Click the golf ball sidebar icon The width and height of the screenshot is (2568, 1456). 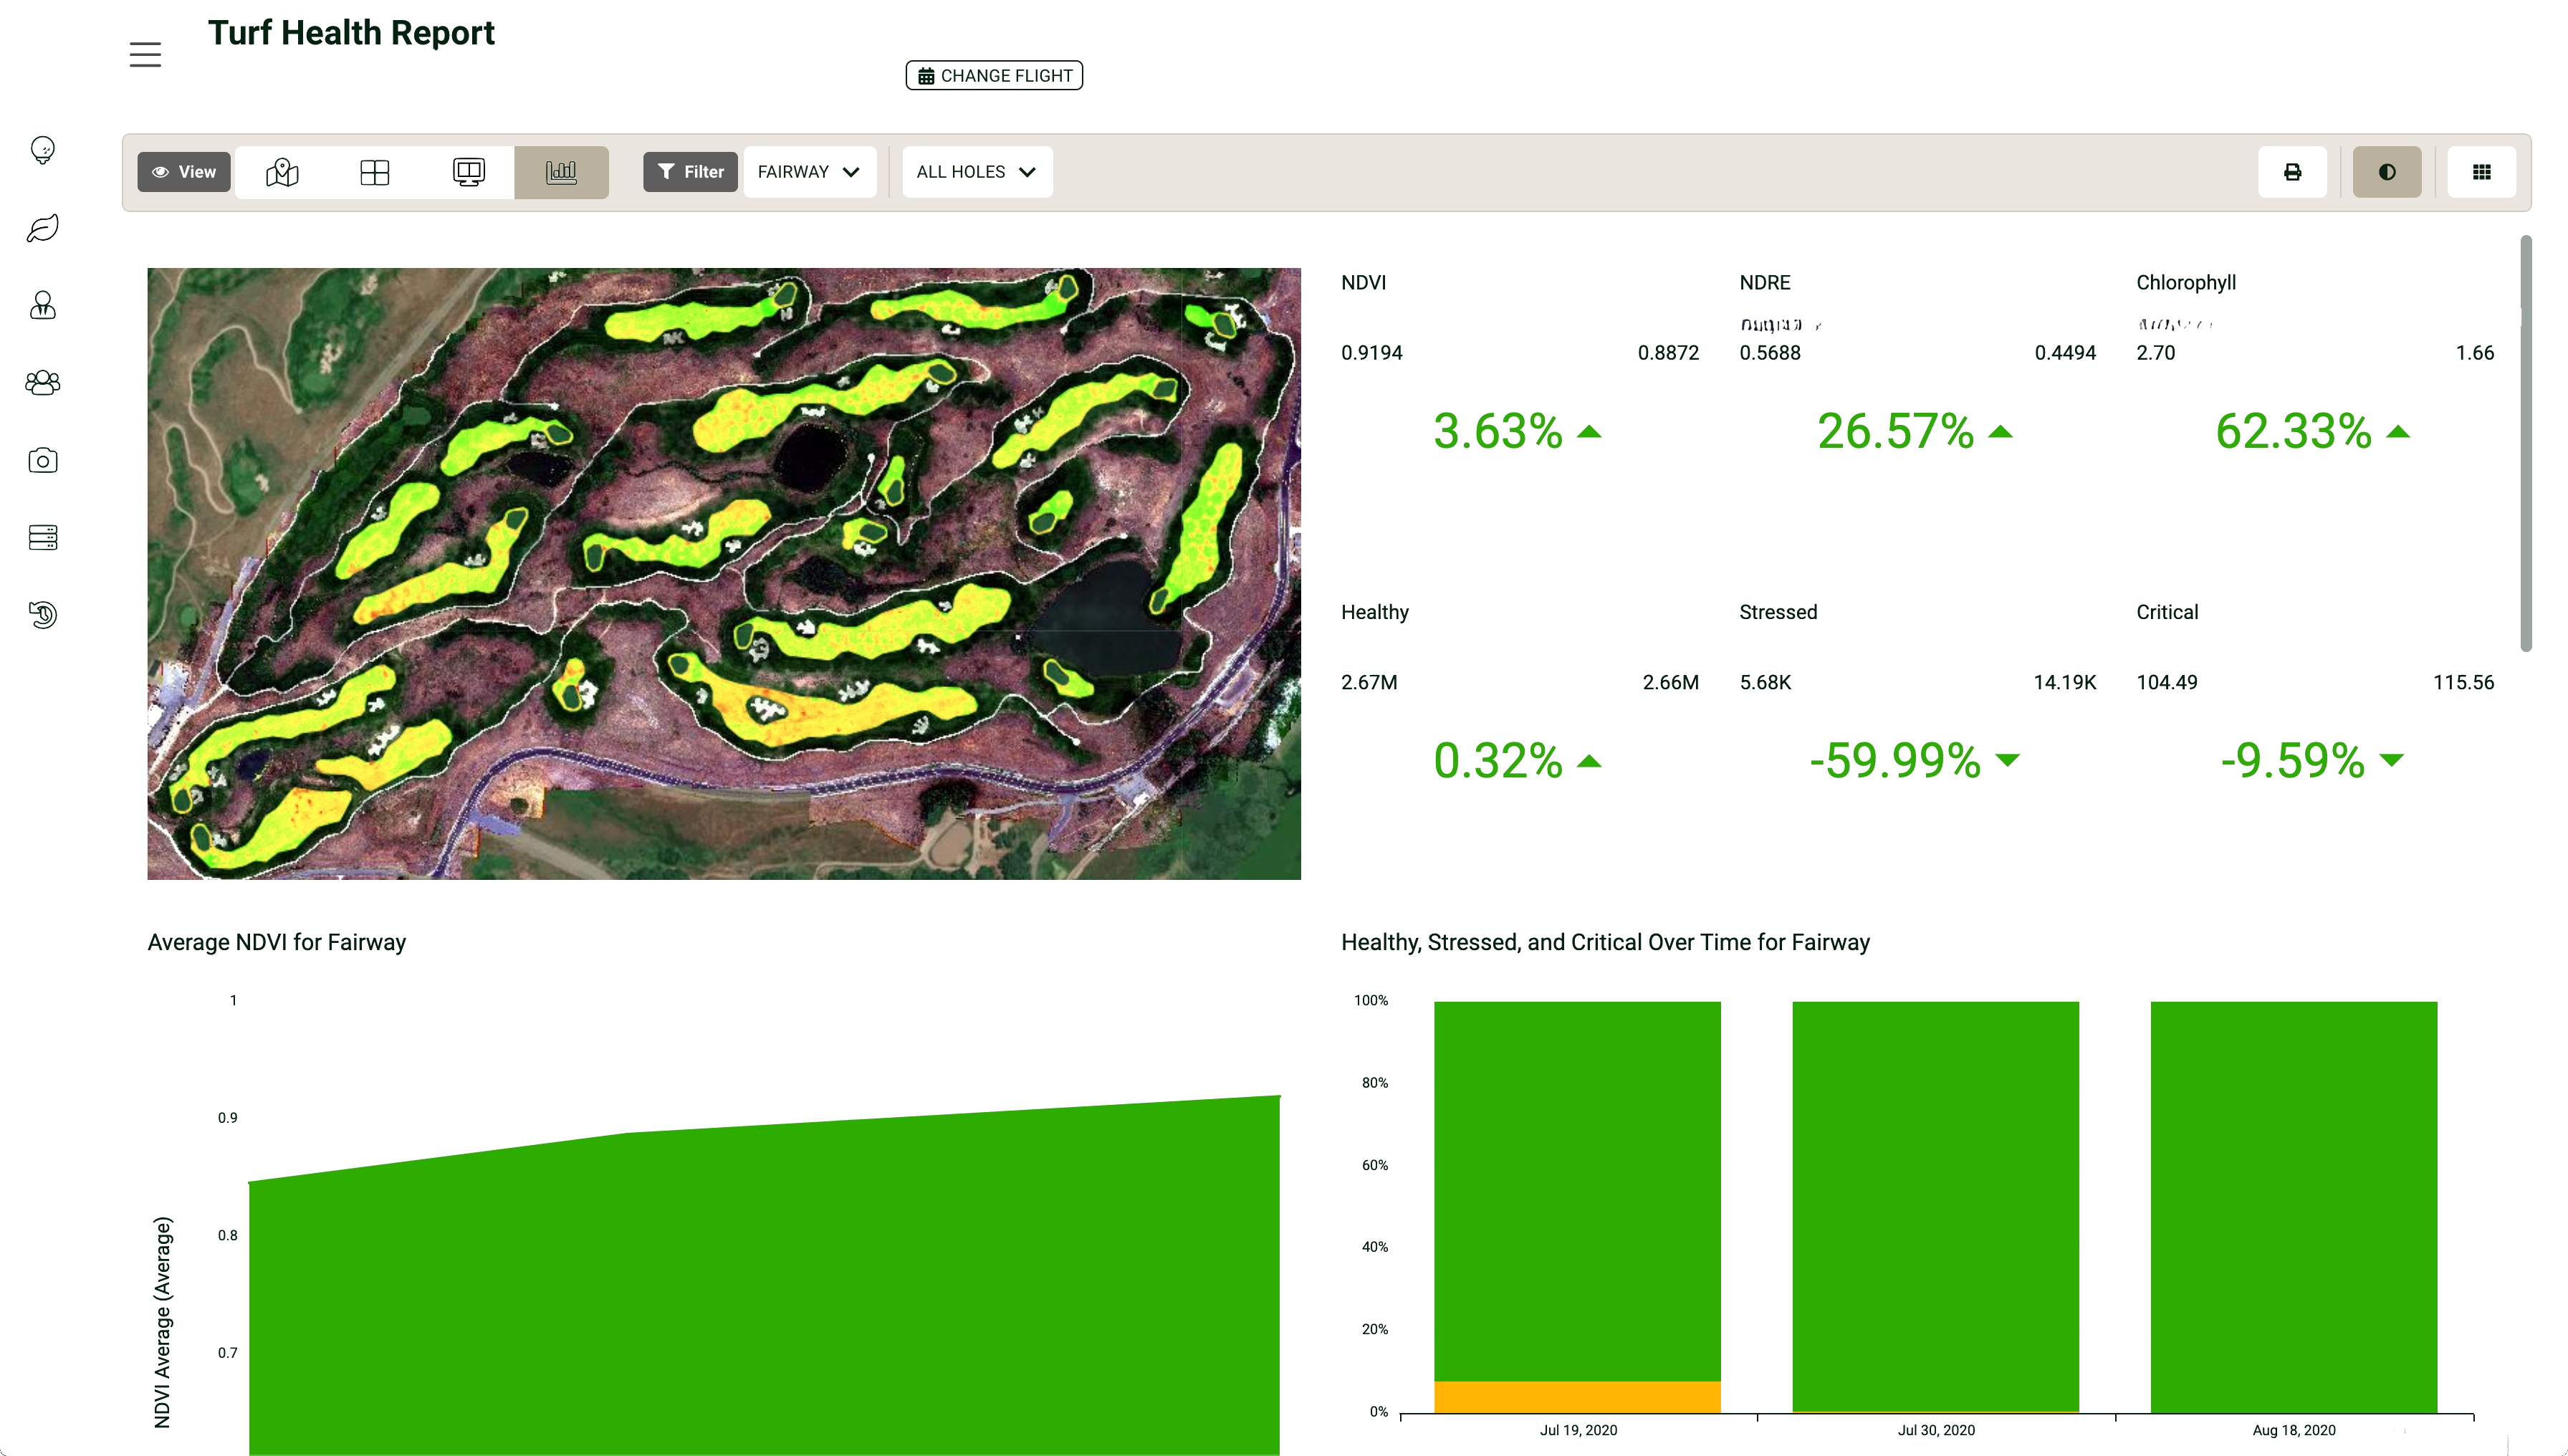[x=43, y=150]
